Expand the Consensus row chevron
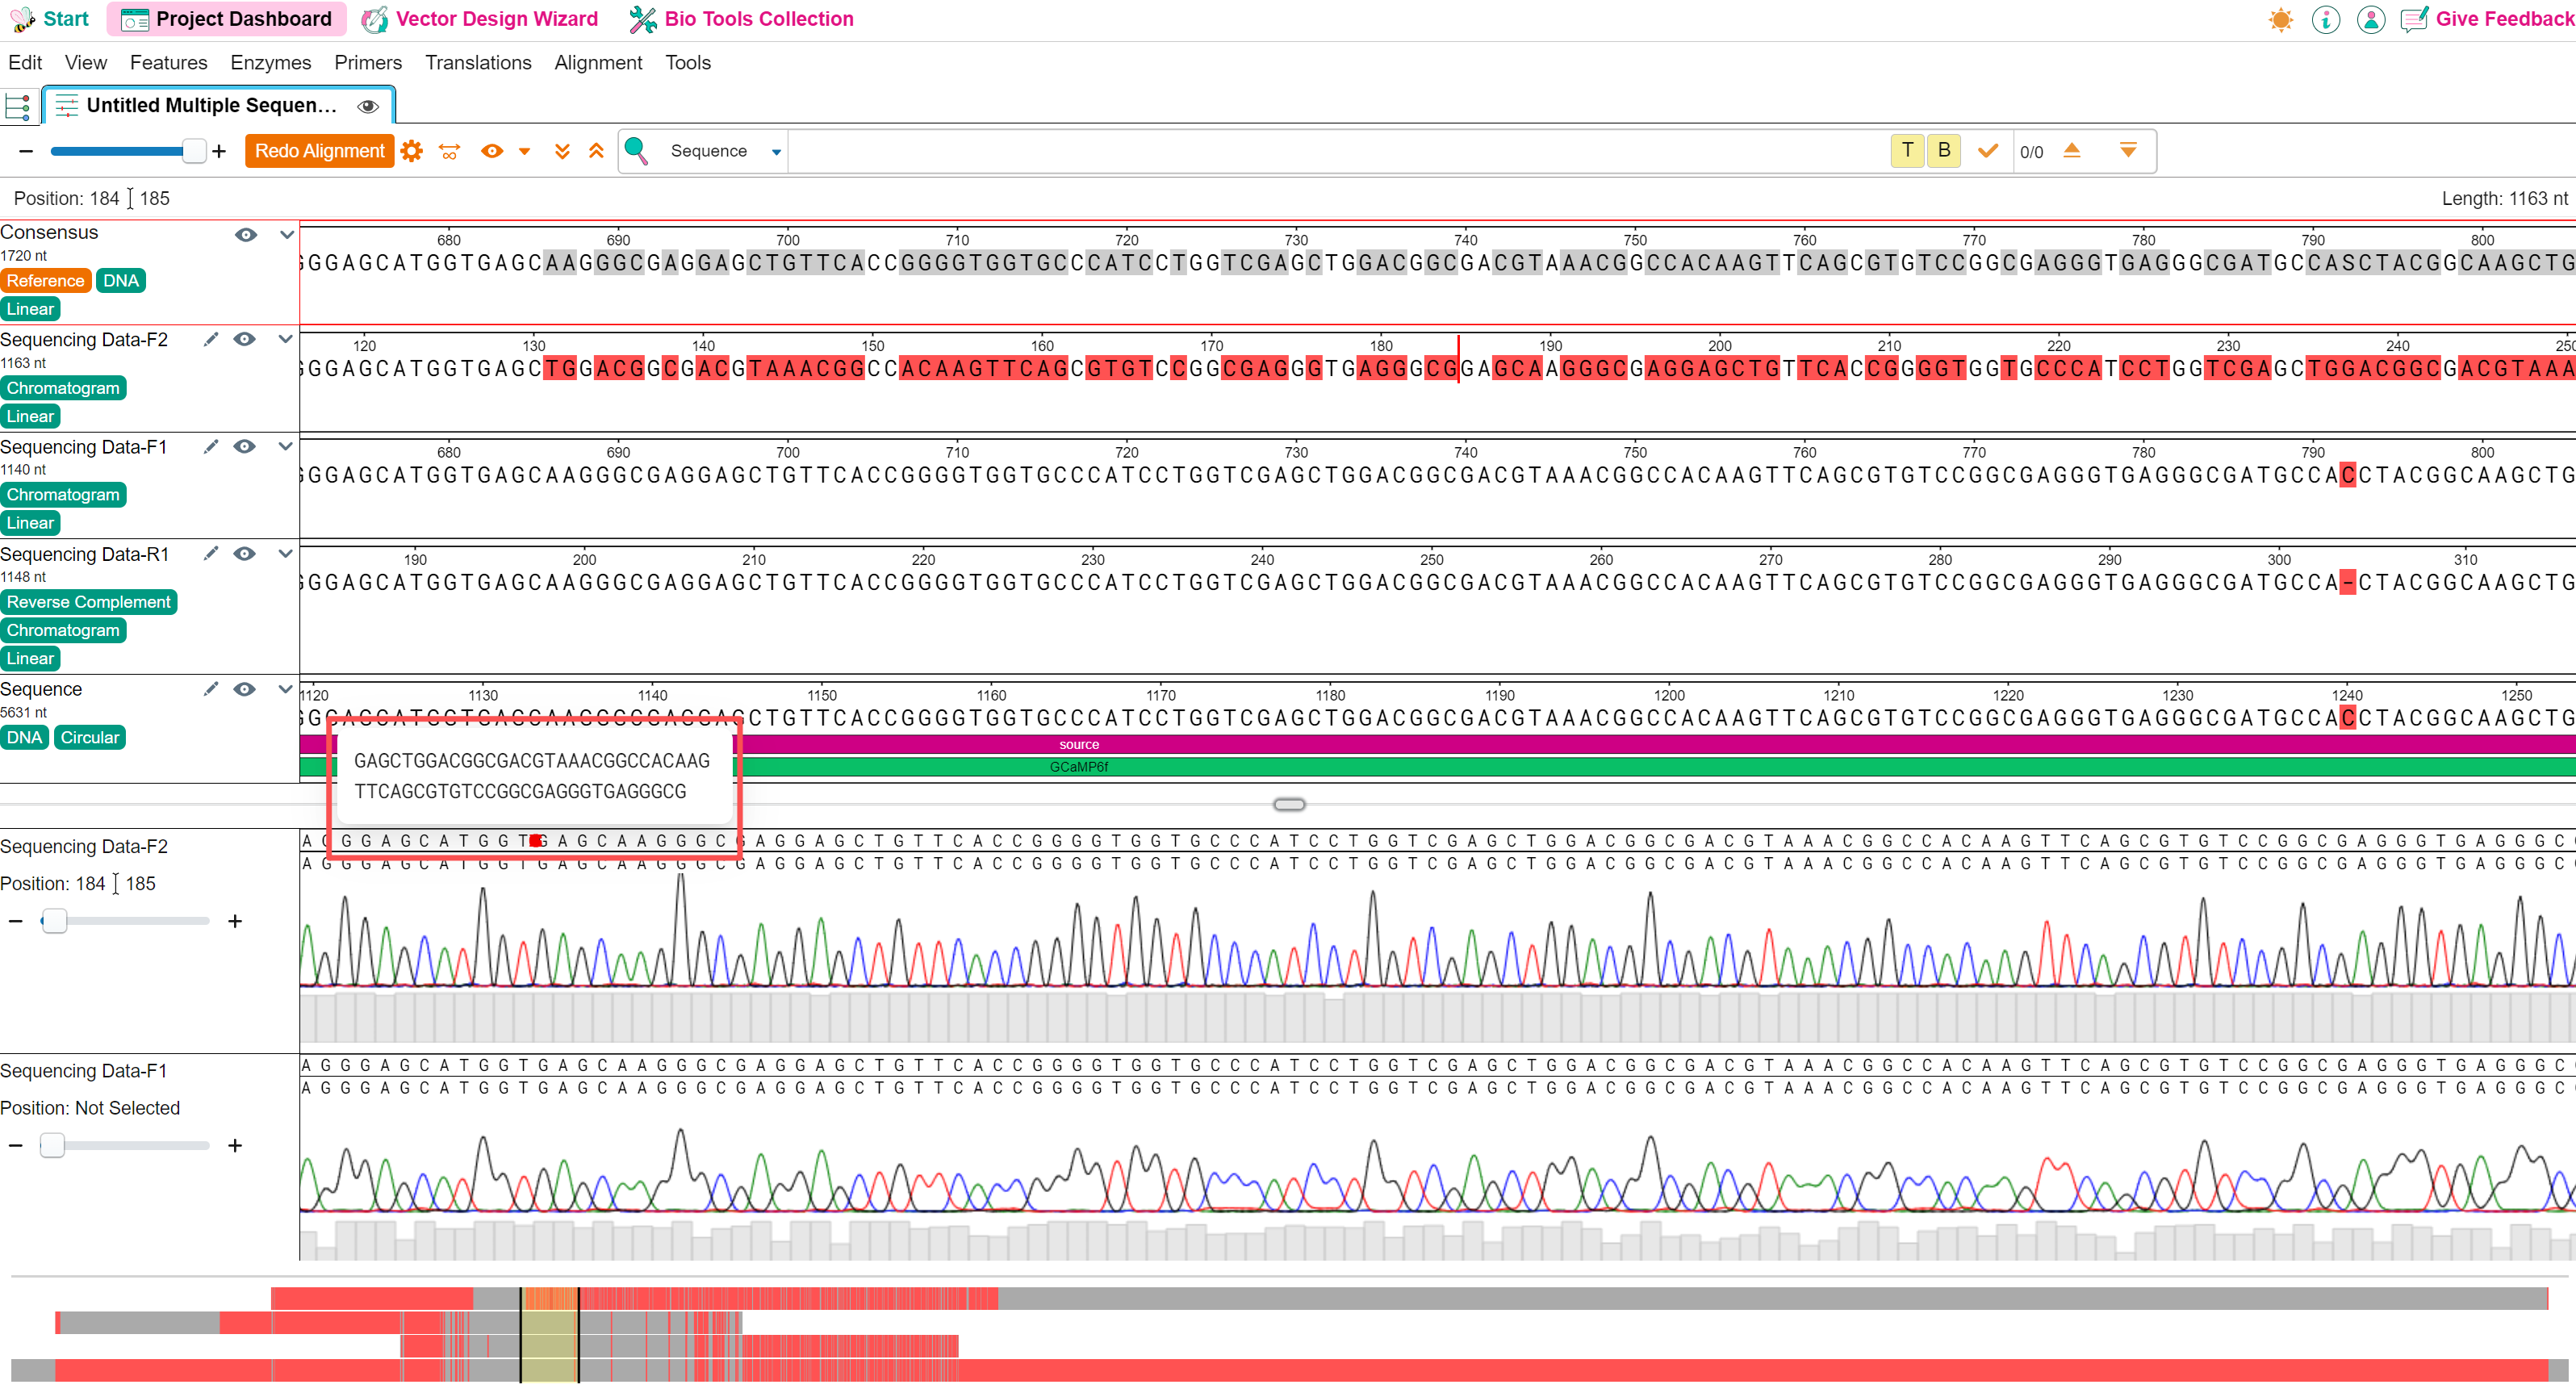The image size is (2576, 1393). (287, 234)
